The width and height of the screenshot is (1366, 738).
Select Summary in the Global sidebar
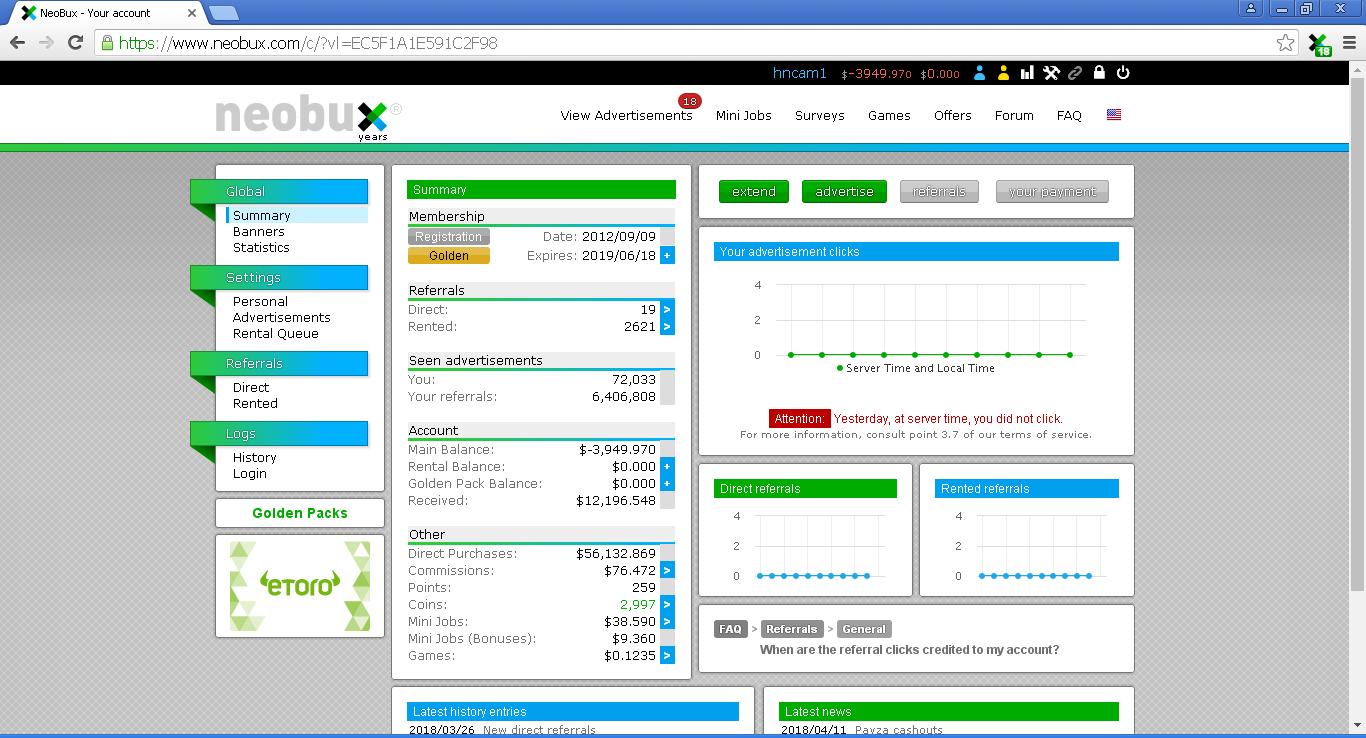pos(262,216)
